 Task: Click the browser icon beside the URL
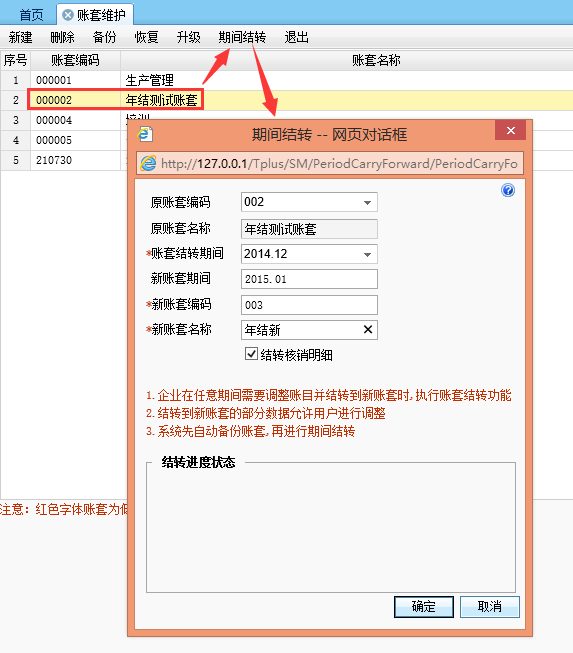pos(148,163)
